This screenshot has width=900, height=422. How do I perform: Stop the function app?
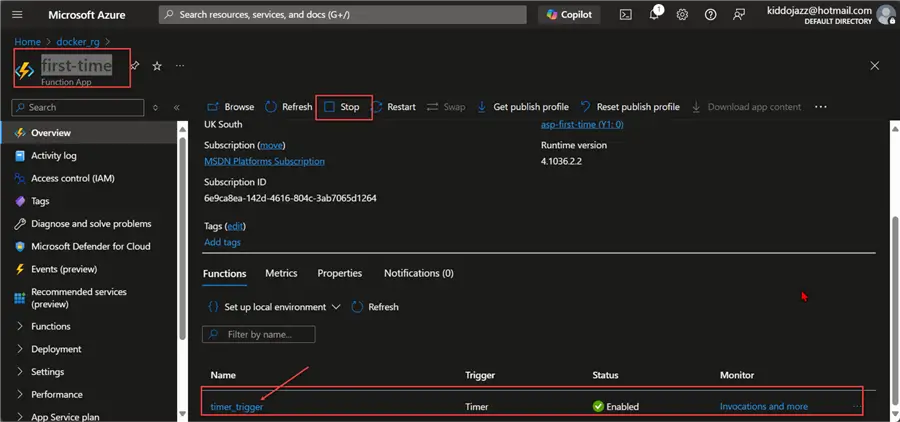[342, 107]
